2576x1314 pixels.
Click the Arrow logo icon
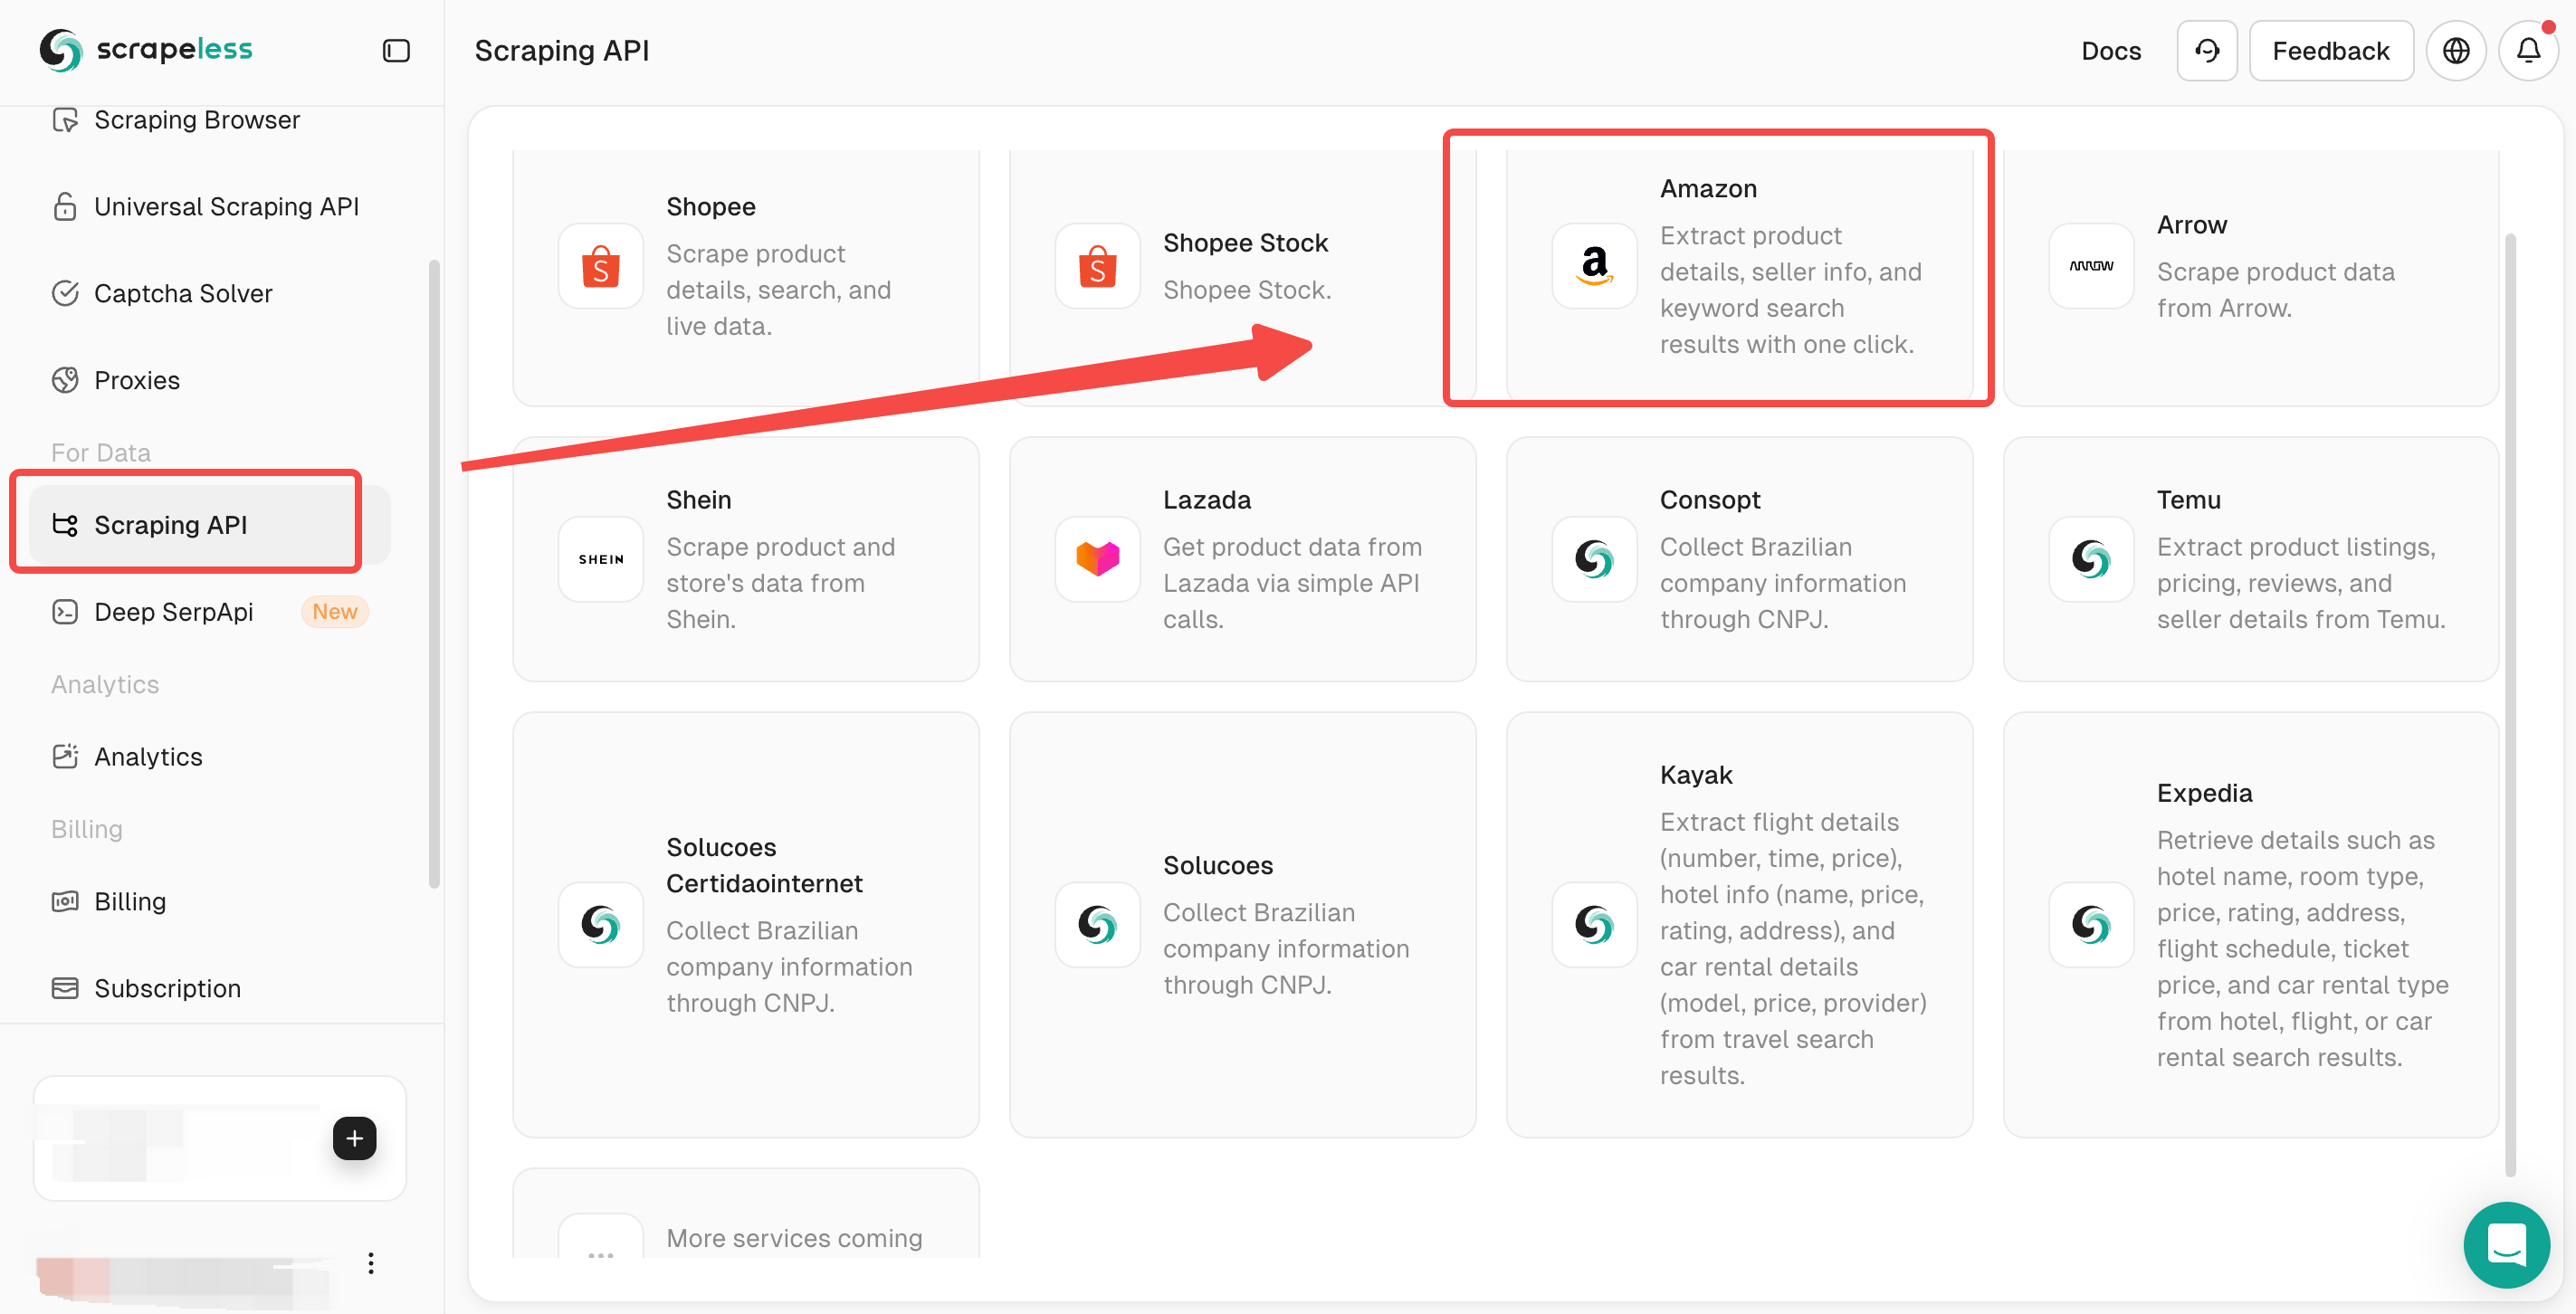point(2092,266)
